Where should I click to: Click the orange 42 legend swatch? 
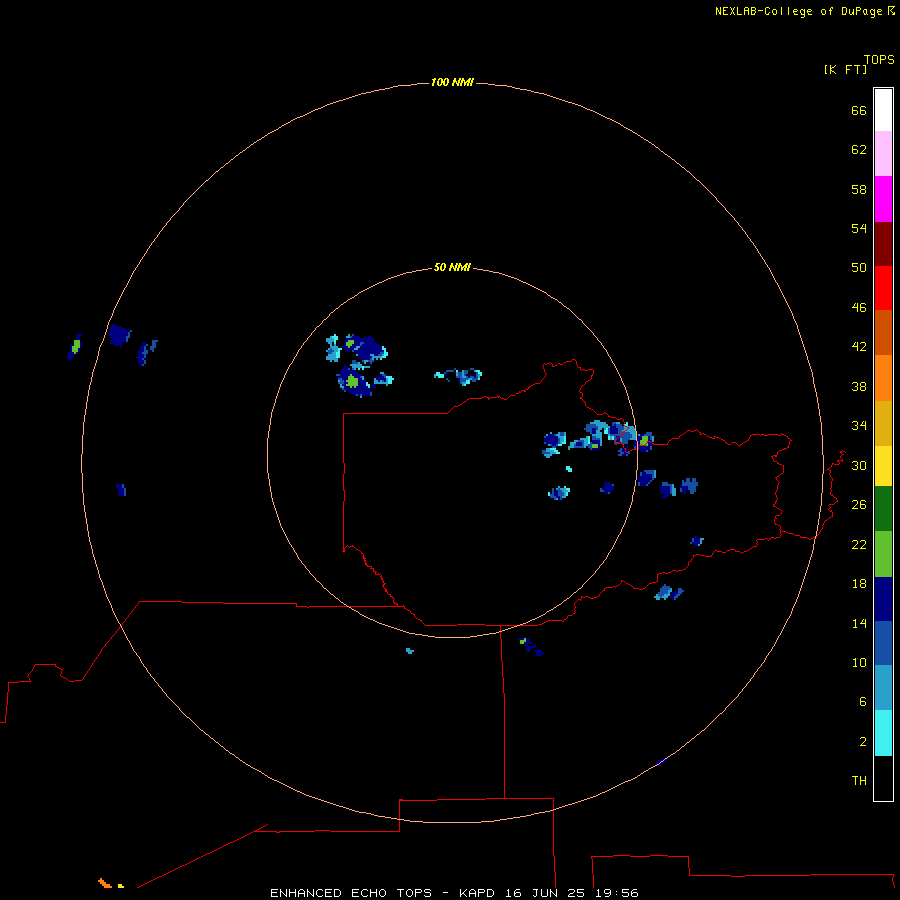[x=883, y=378]
